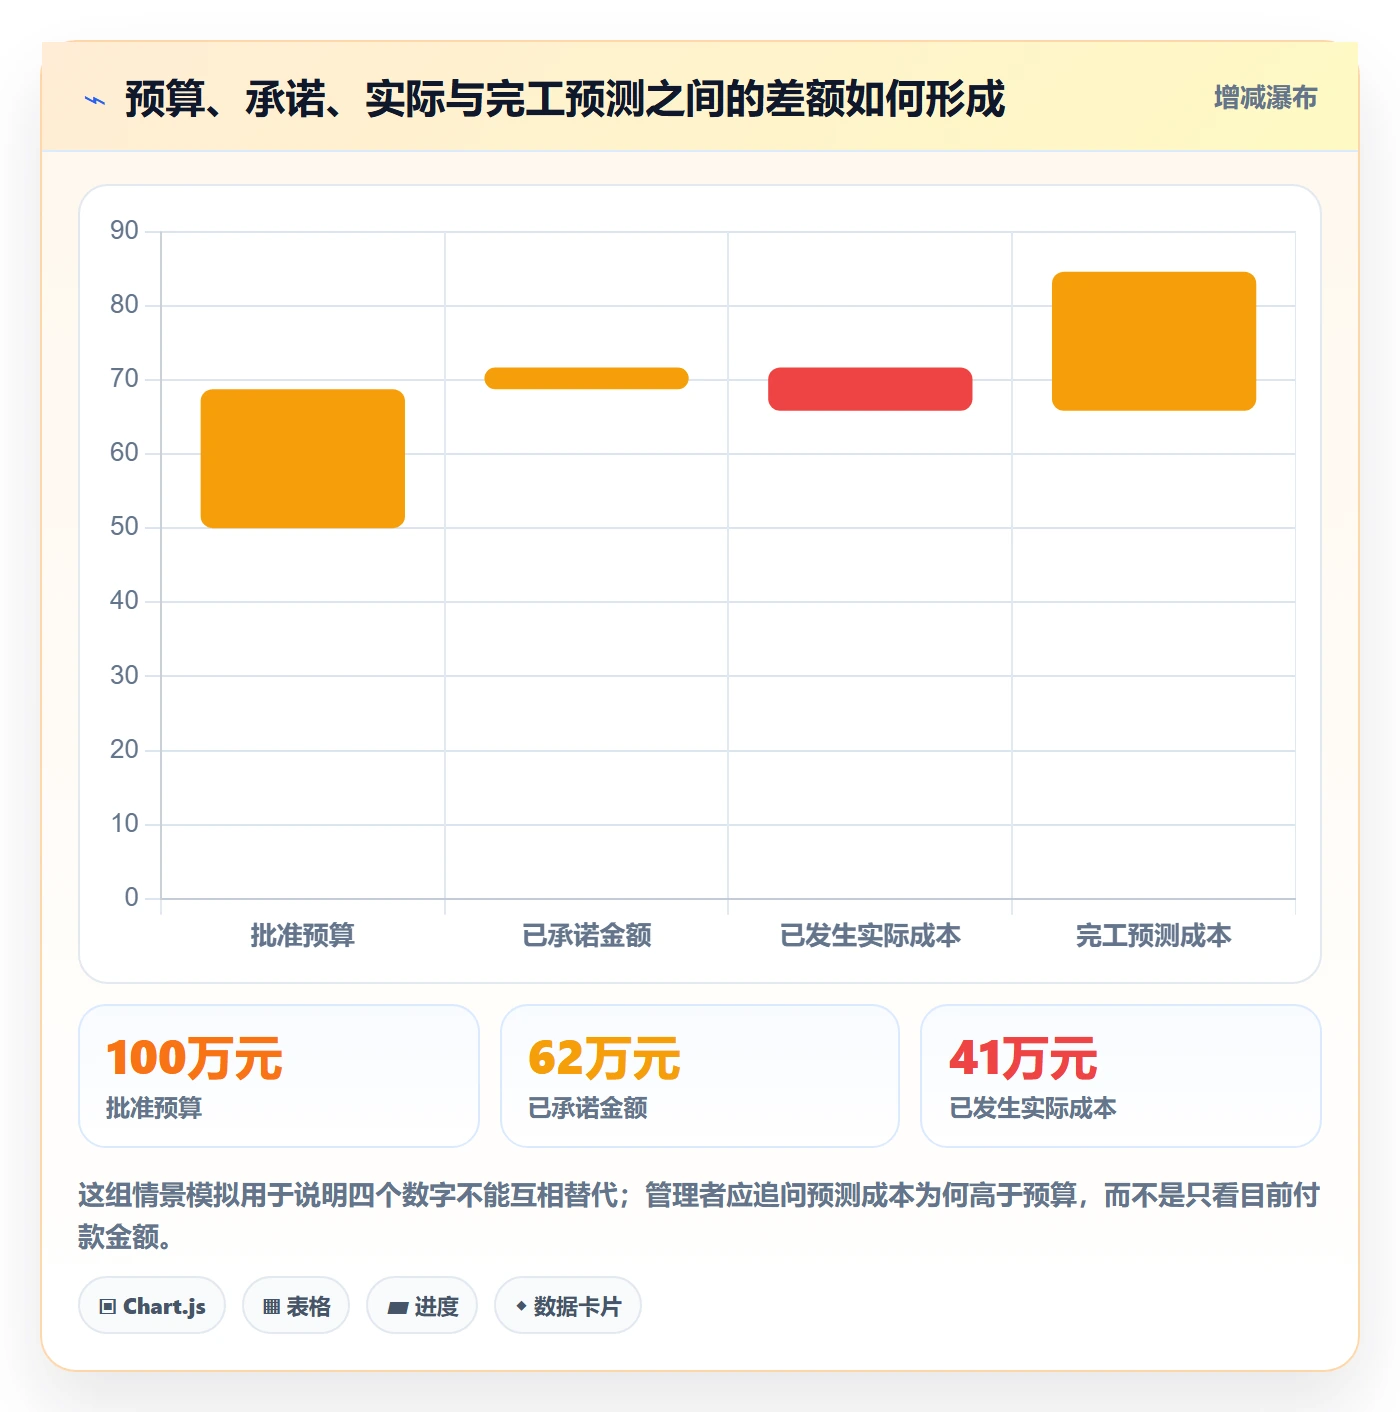Click the red bar above 已发生实际成本
This screenshot has width=1400, height=1412.
tap(870, 389)
